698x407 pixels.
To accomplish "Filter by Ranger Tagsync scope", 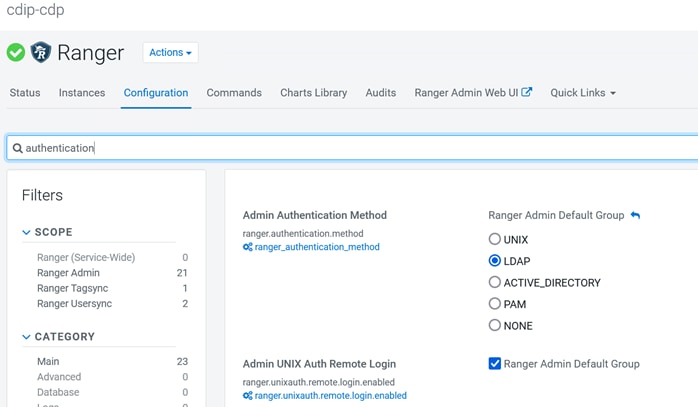I will pyautogui.click(x=73, y=288).
